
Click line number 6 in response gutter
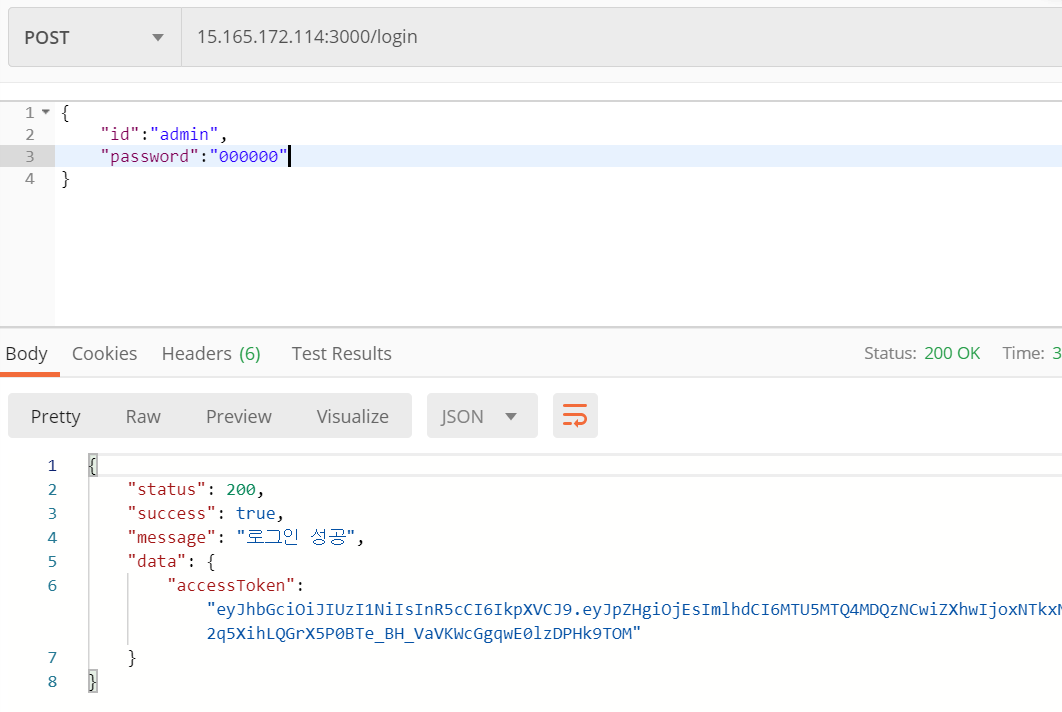tap(52, 585)
